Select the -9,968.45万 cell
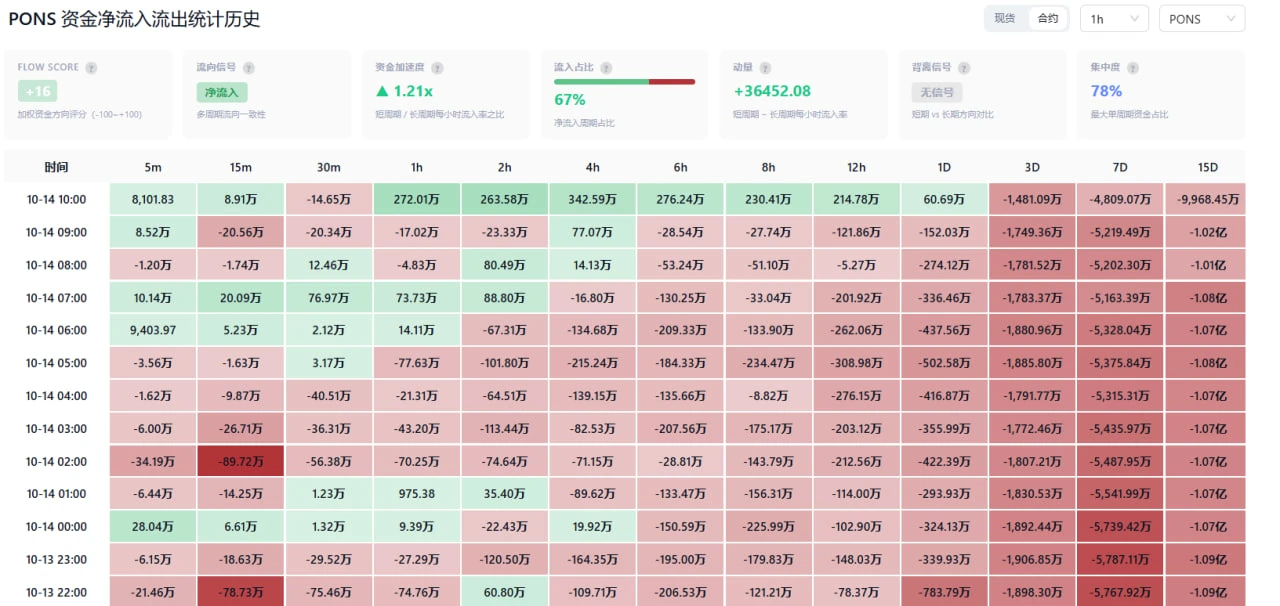 tap(1207, 200)
